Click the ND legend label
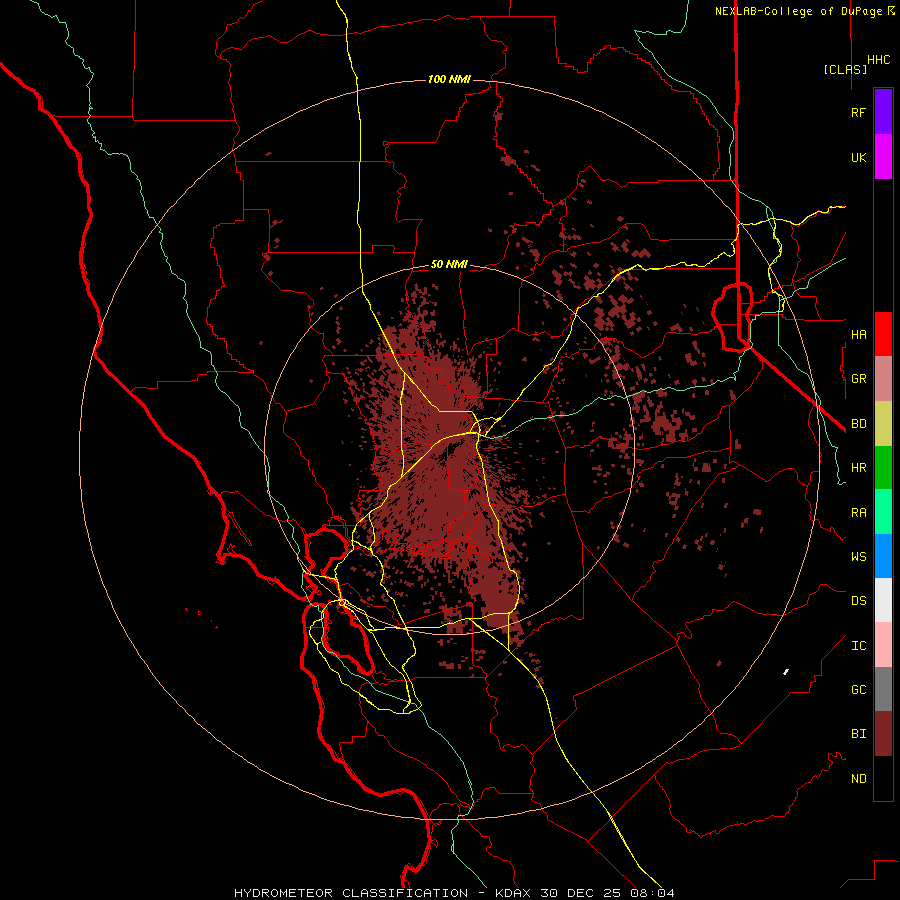Image resolution: width=900 pixels, height=900 pixels. (858, 779)
